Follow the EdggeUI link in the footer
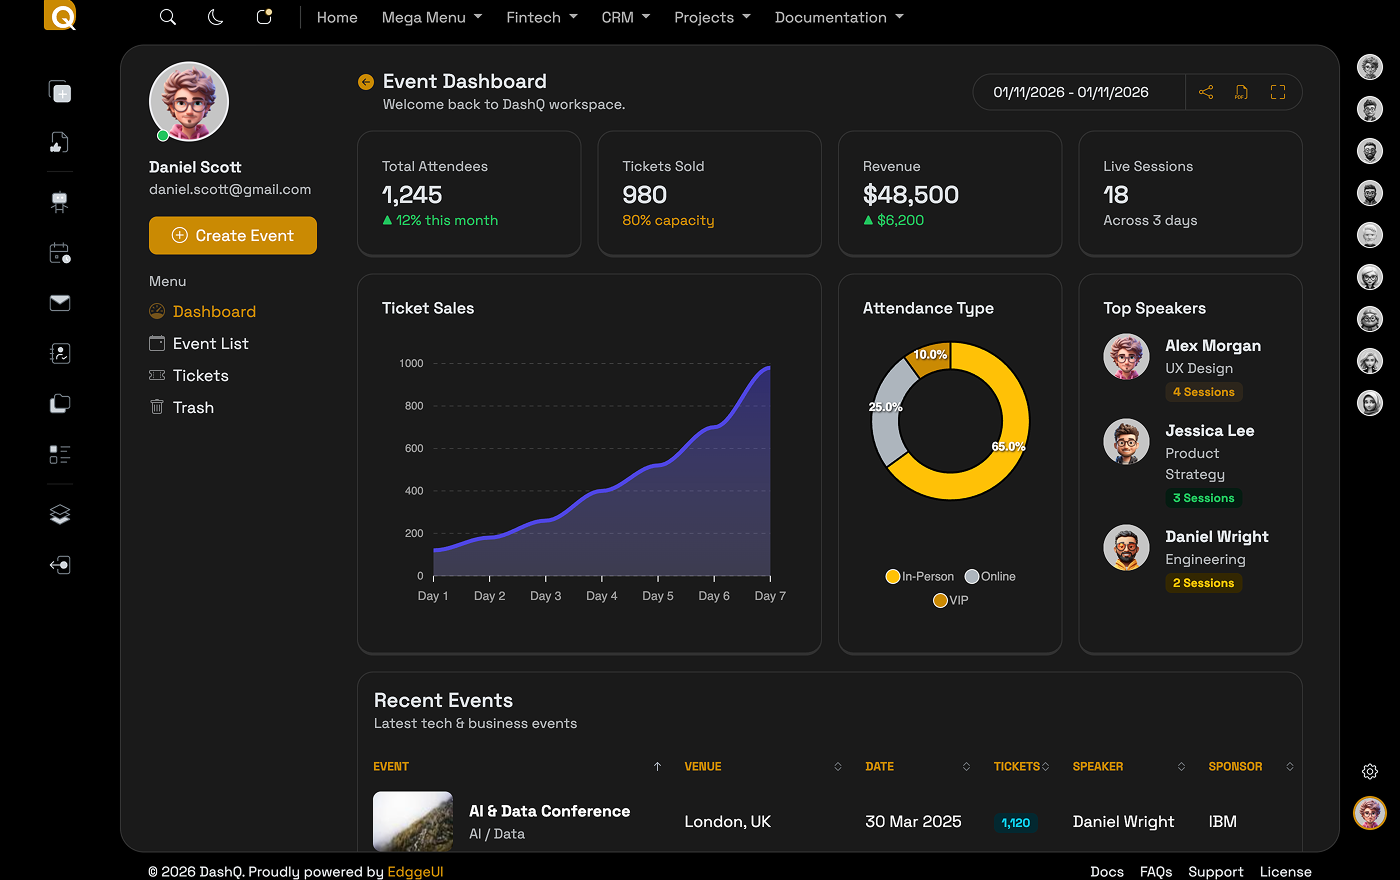Viewport: 1400px width, 880px height. (415, 871)
